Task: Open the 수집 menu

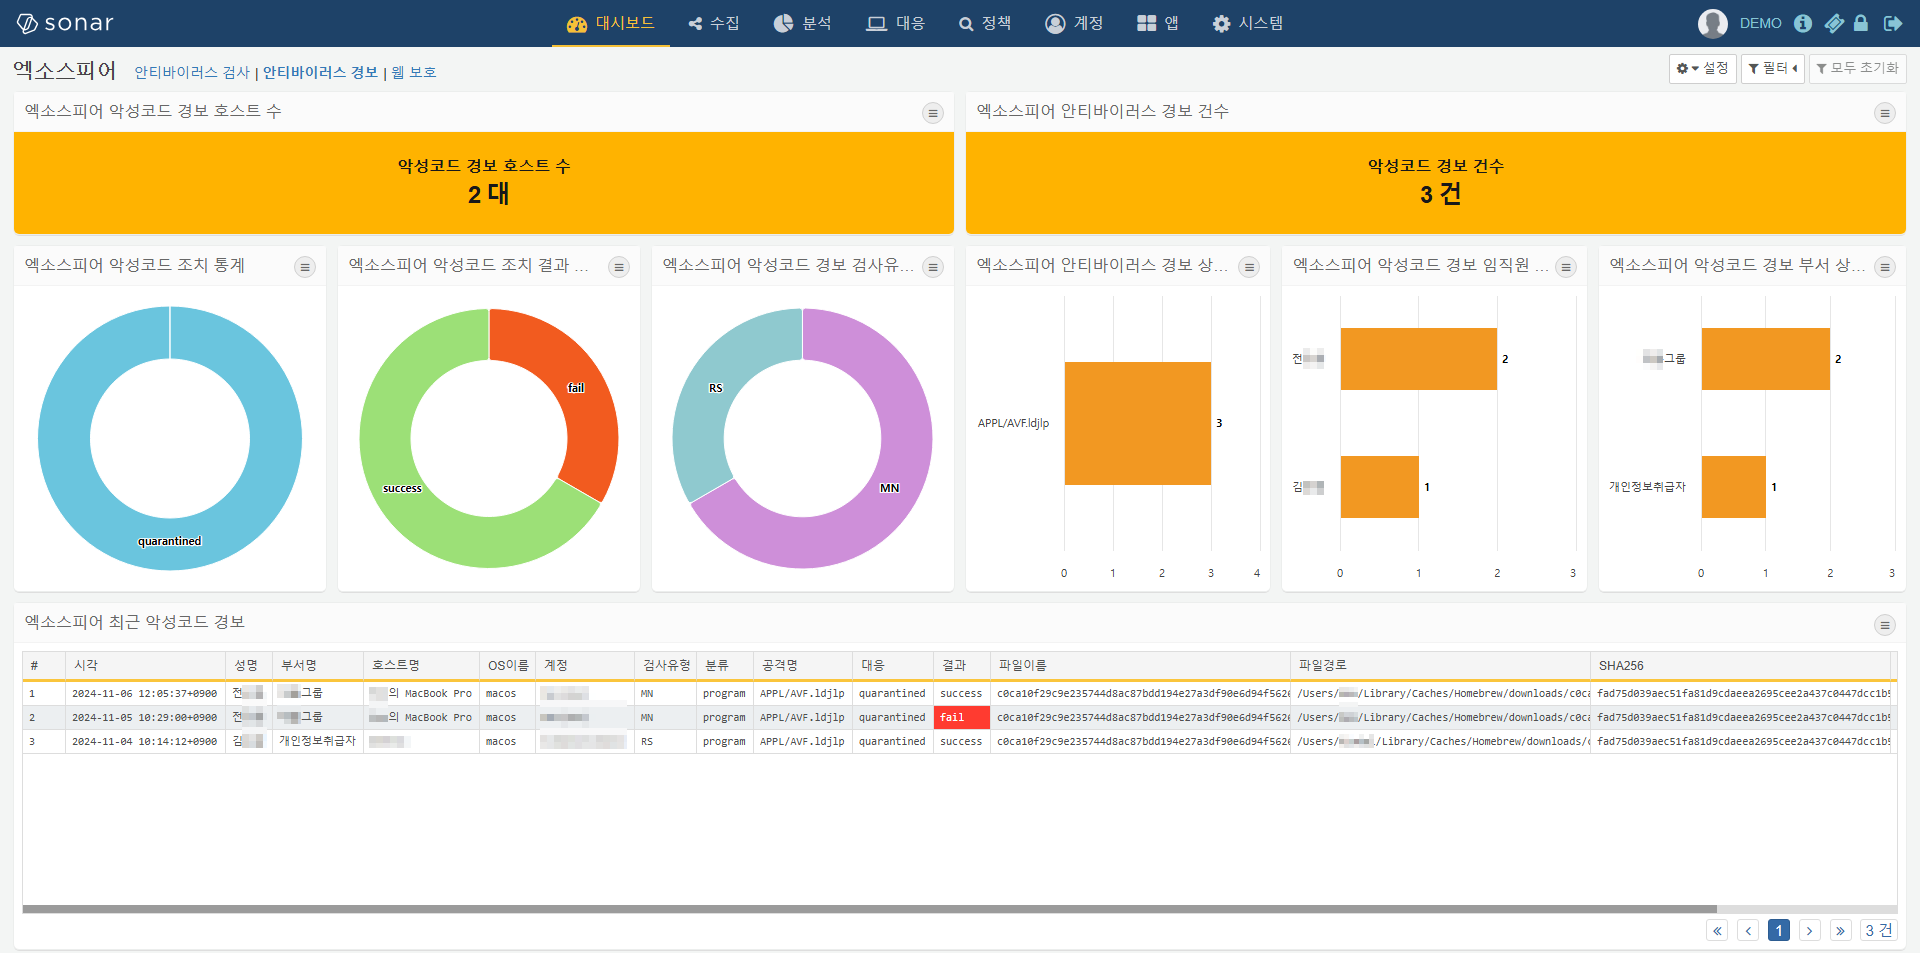Action: pyautogui.click(x=714, y=23)
